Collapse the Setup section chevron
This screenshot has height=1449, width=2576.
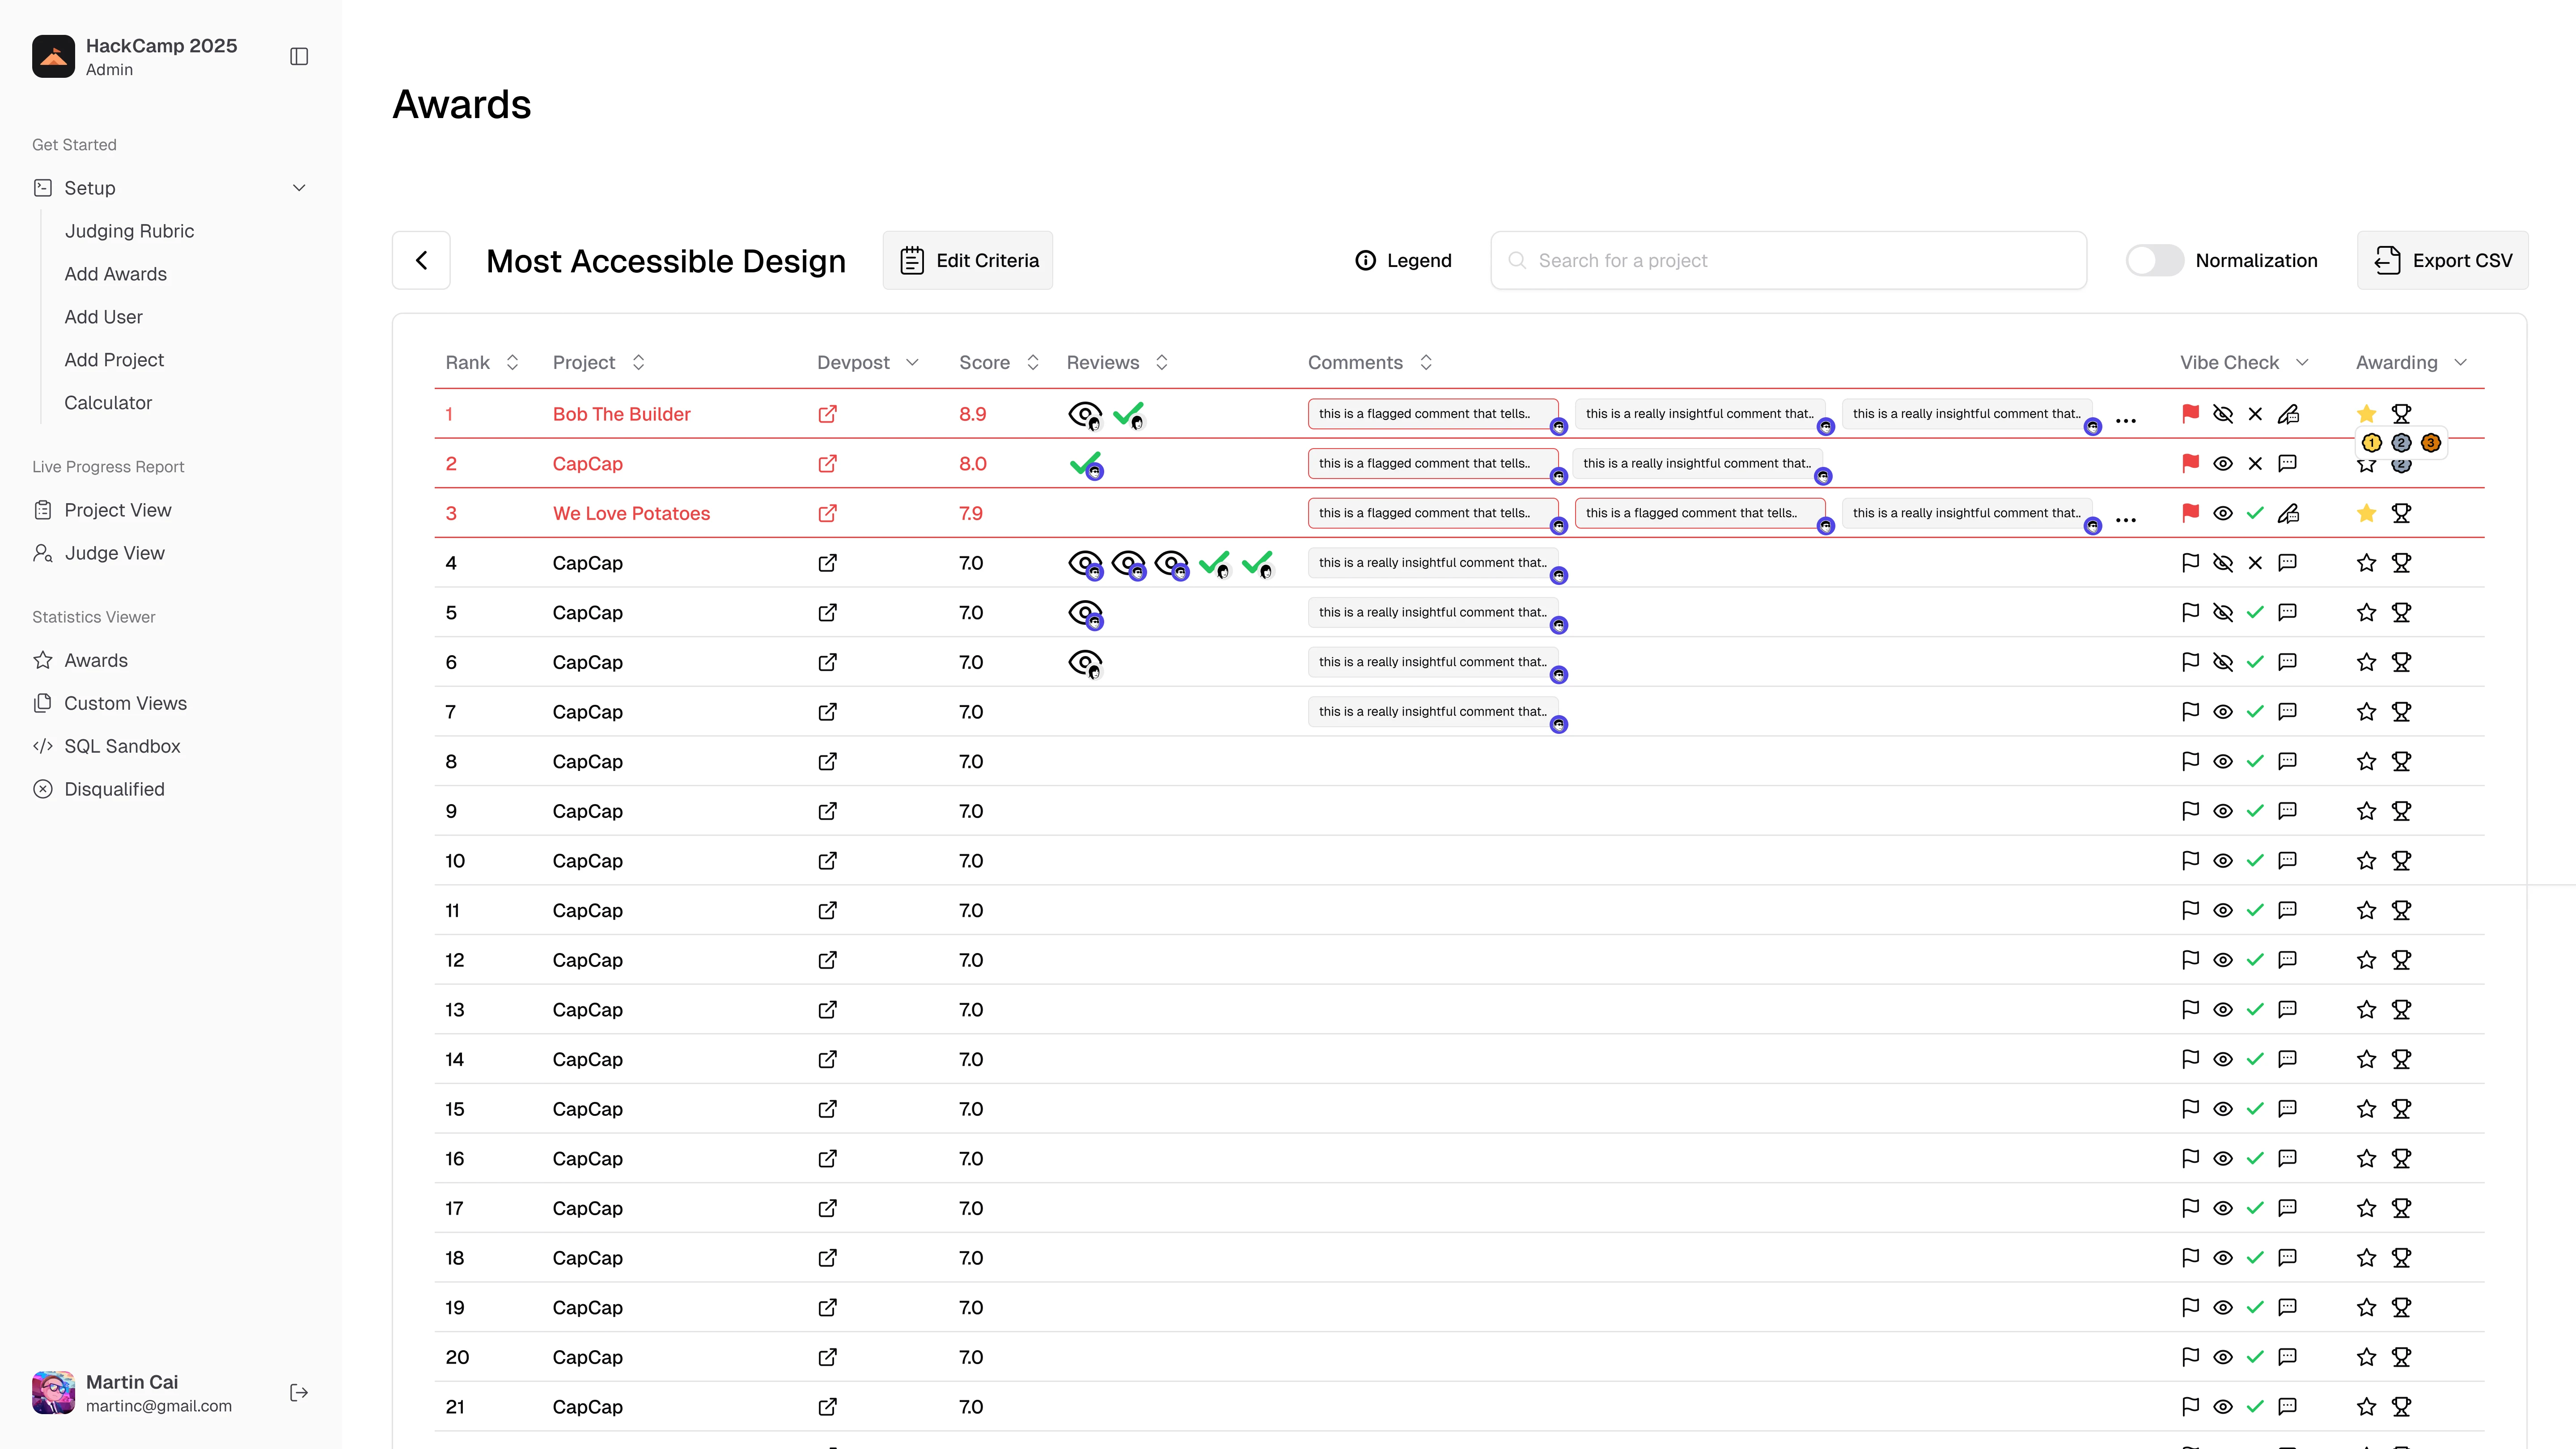[299, 188]
